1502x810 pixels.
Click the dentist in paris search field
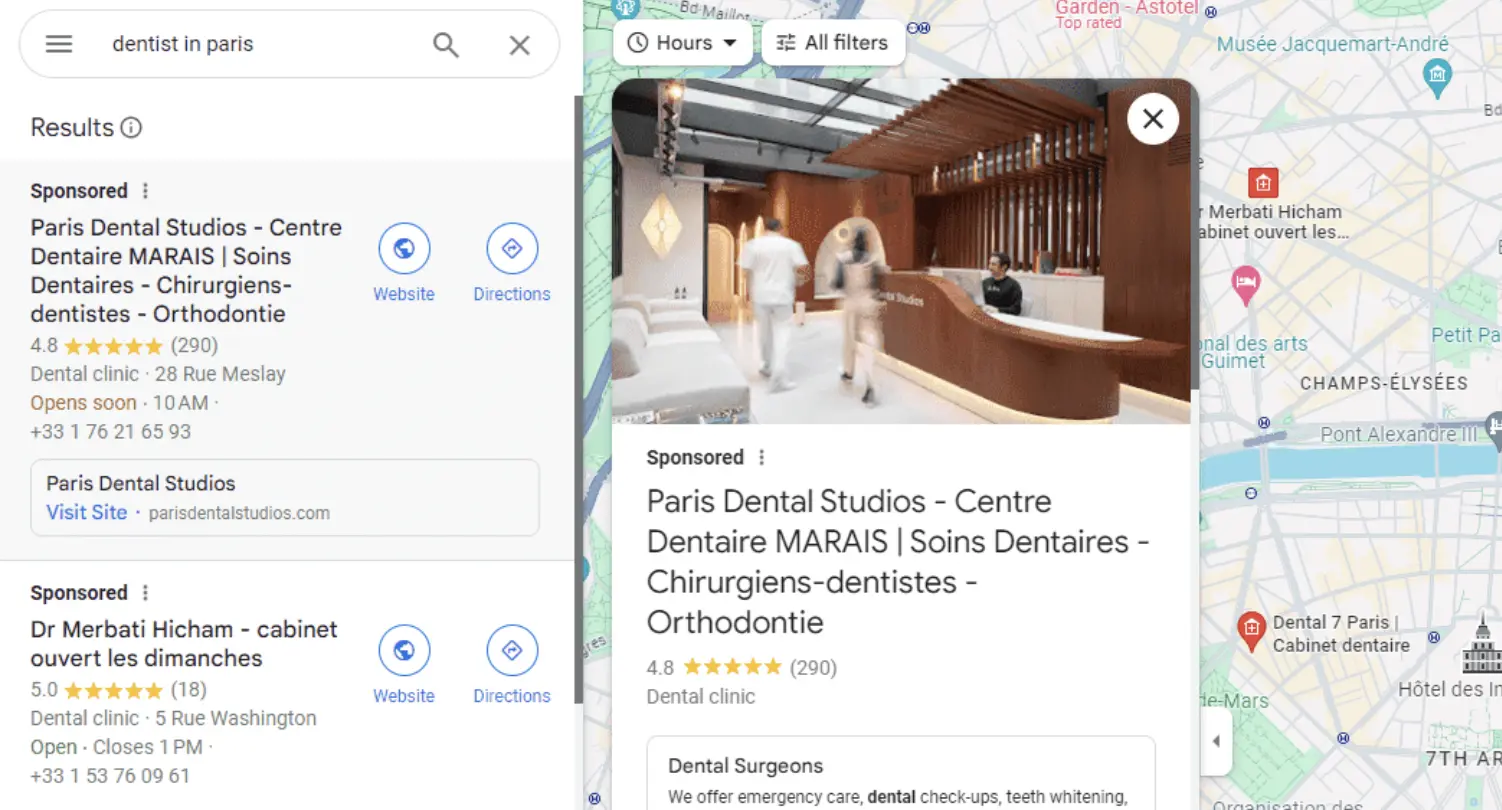(260, 44)
